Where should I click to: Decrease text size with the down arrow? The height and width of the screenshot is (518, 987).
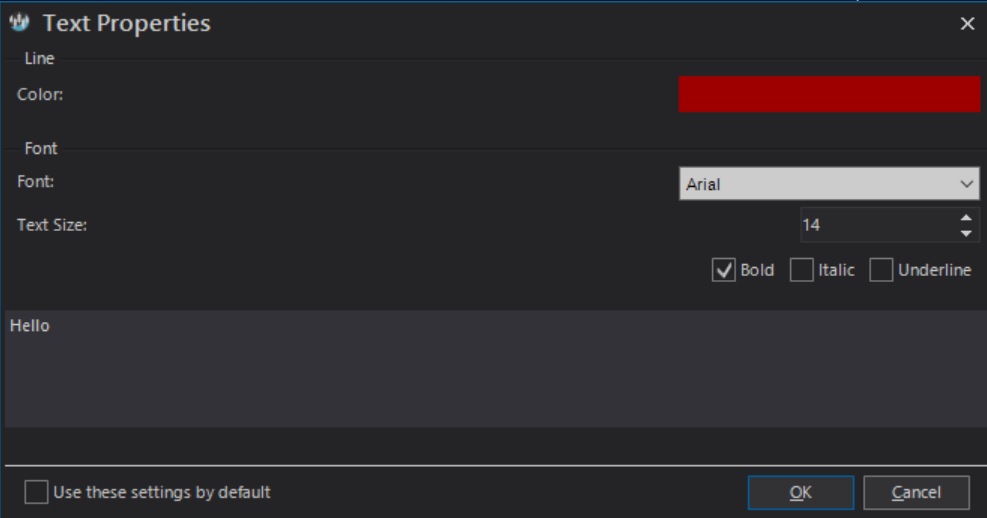966,234
